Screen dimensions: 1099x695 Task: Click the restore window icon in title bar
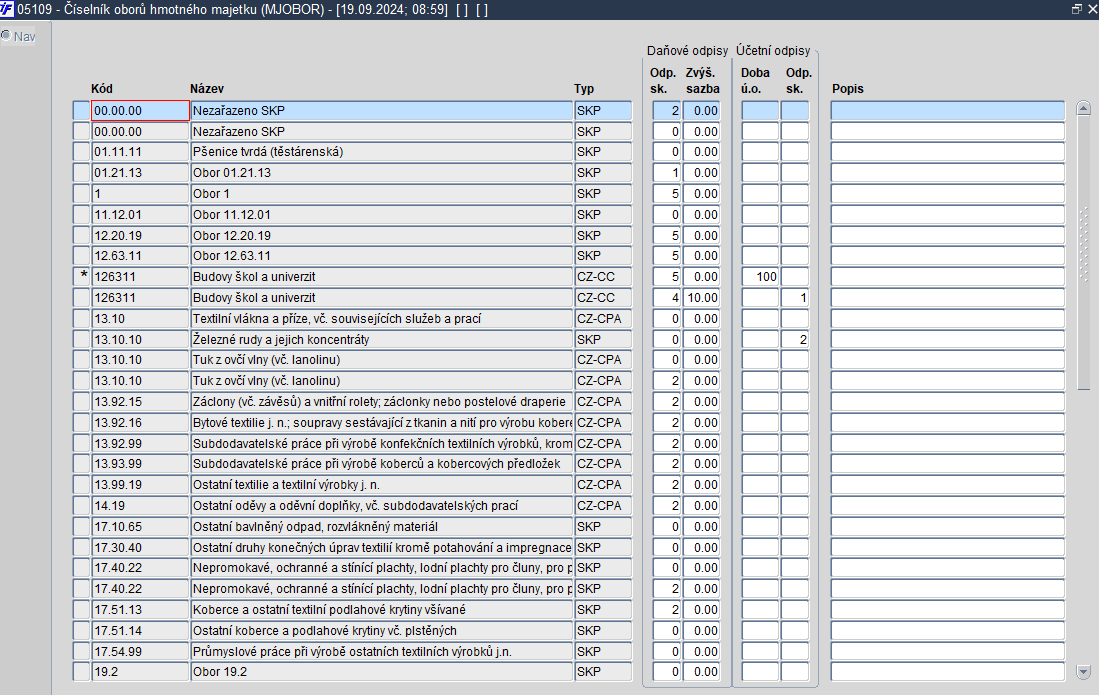(1077, 9)
